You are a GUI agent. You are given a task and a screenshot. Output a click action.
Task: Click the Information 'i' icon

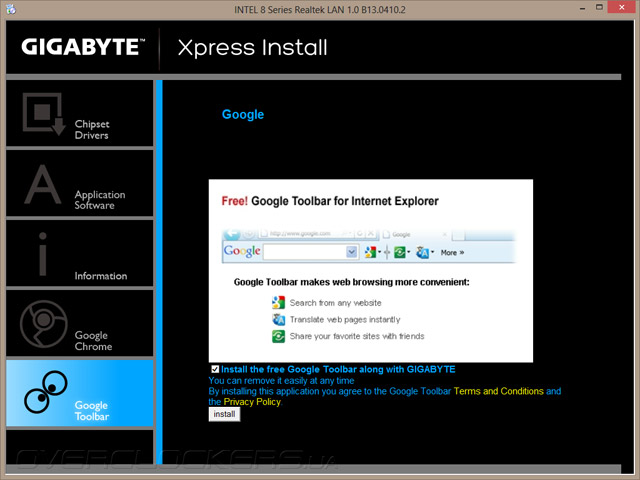pyautogui.click(x=43, y=254)
